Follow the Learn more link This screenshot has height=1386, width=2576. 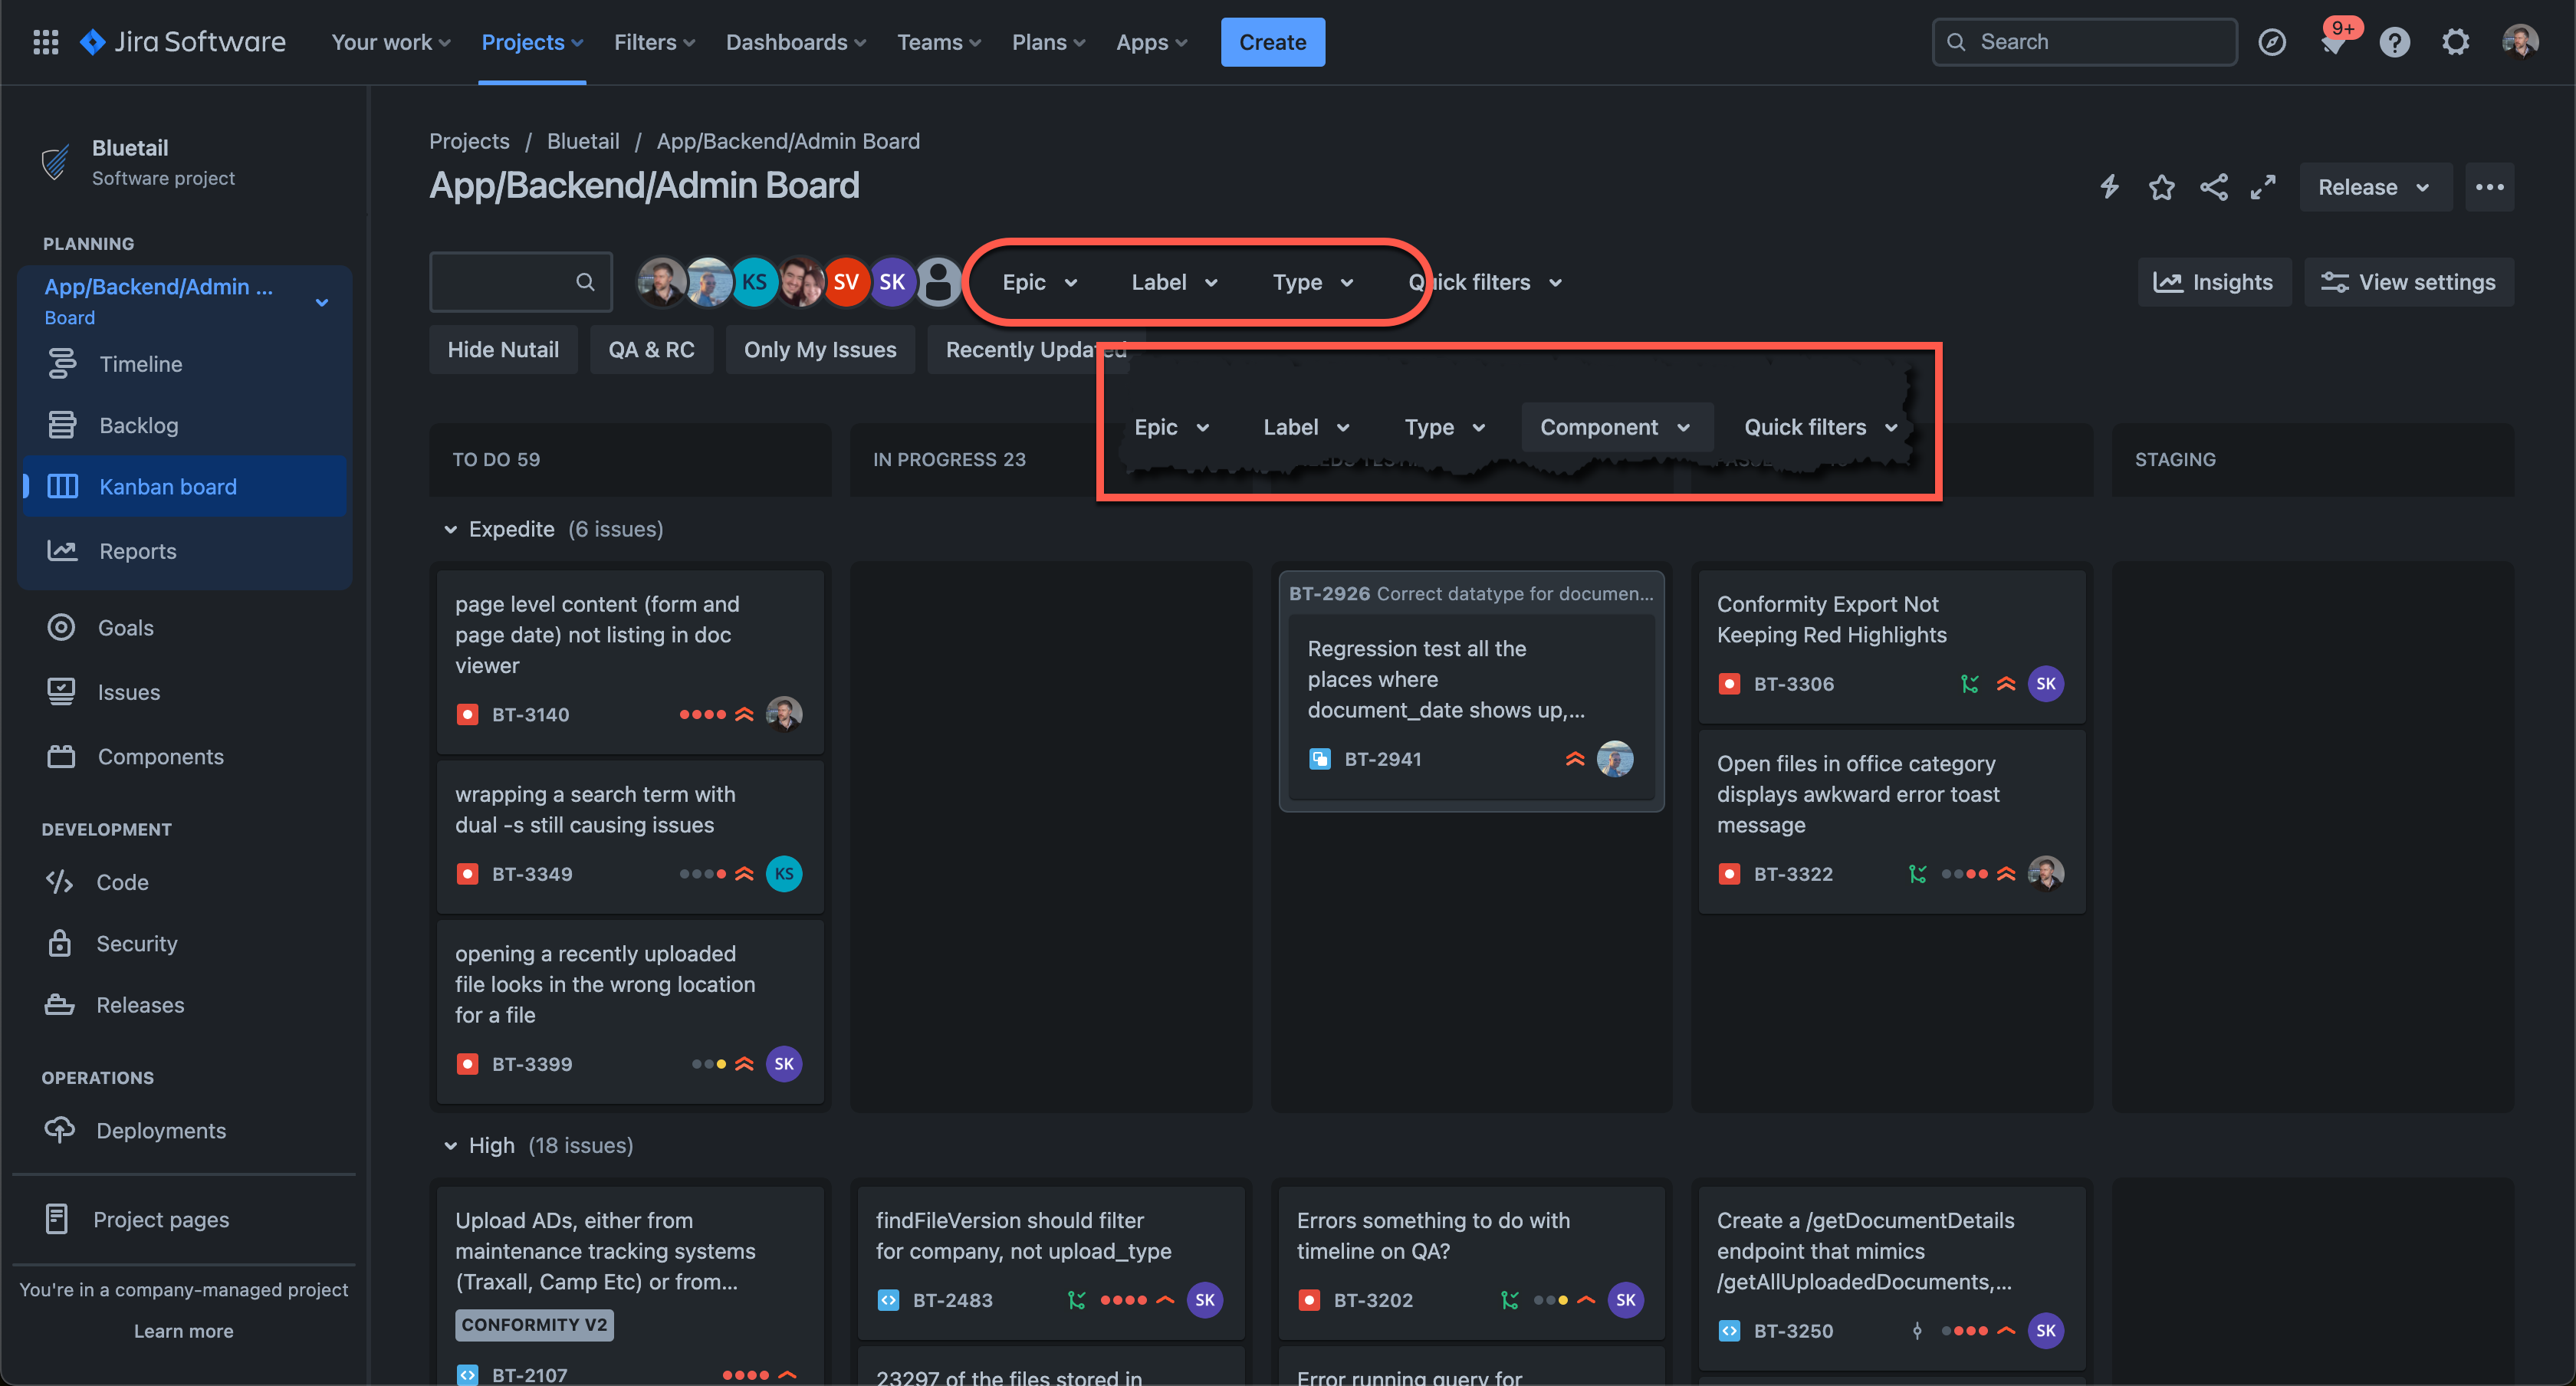(183, 1331)
